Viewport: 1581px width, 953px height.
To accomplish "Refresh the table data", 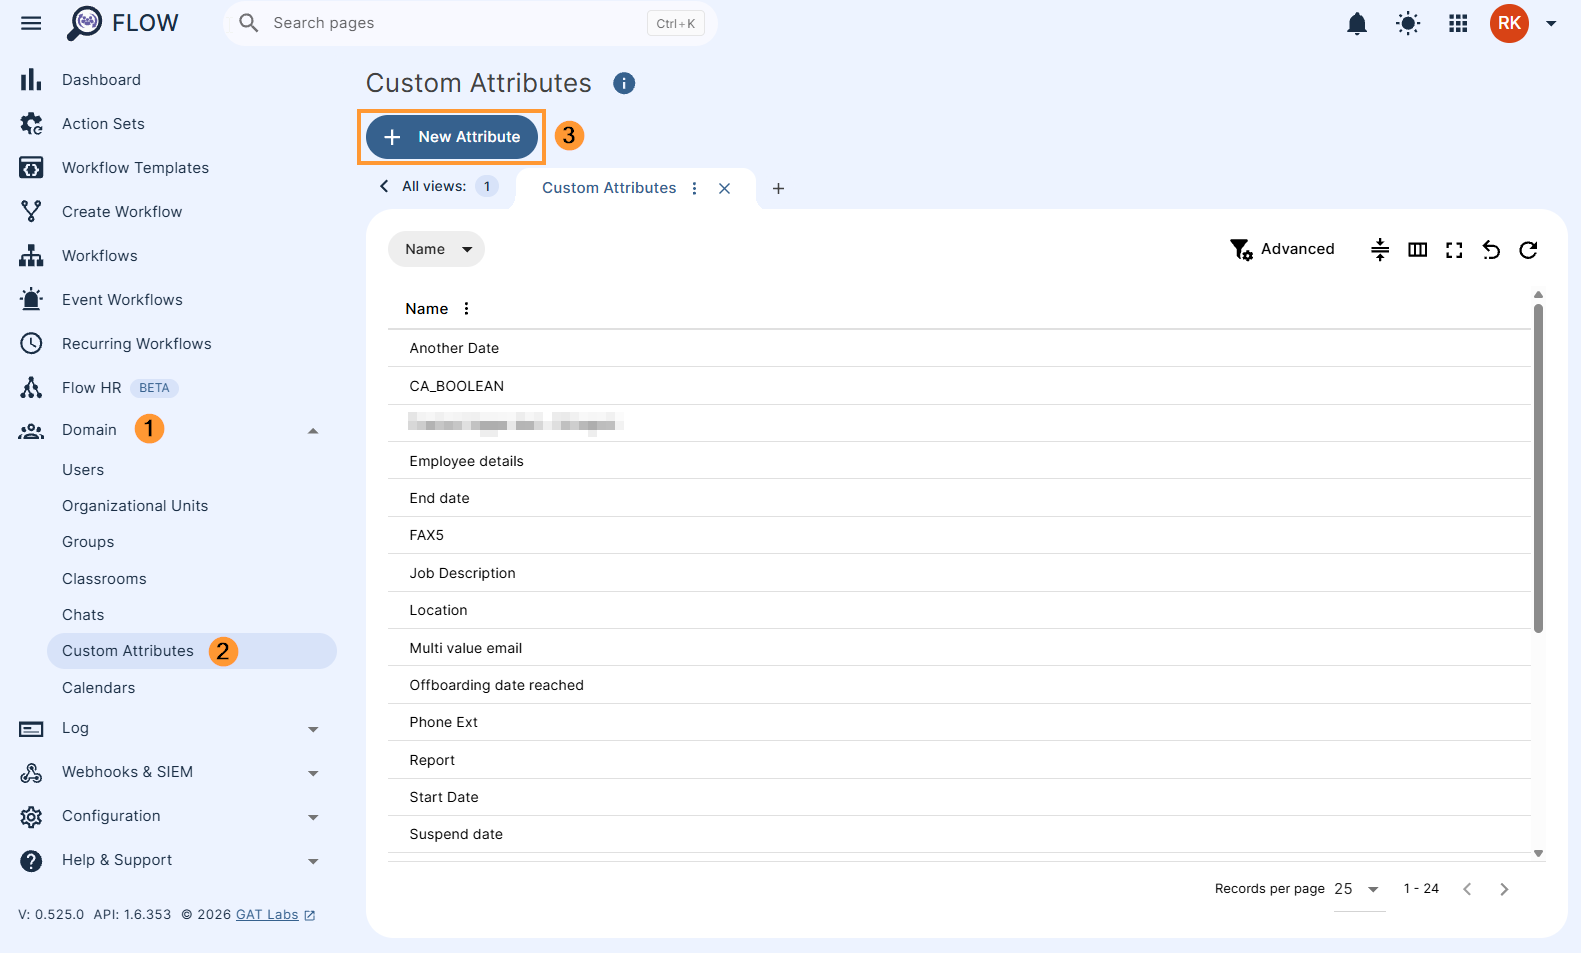I will pyautogui.click(x=1528, y=250).
